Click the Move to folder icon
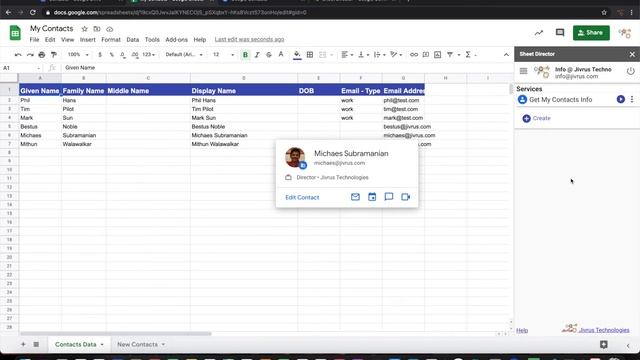Screen dimensions: 640x360 tap(97, 29)
